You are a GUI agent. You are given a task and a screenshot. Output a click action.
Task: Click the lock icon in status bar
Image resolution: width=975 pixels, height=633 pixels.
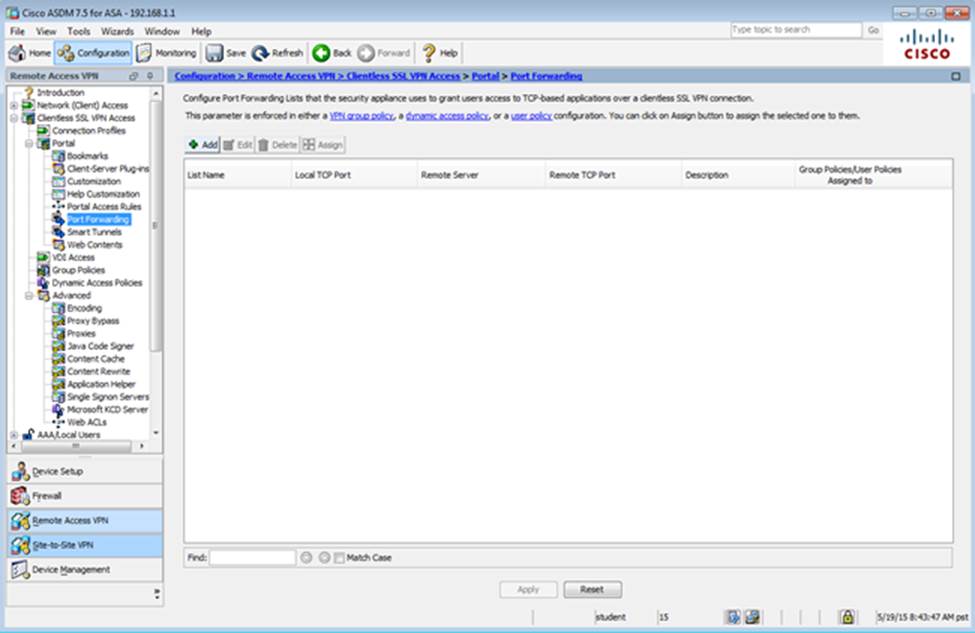(x=846, y=617)
